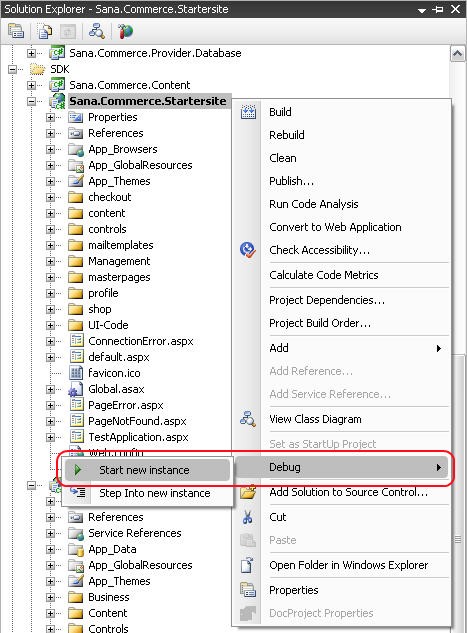The width and height of the screenshot is (467, 633).
Task: Click the App_Data folder icon
Action: [x=76, y=549]
